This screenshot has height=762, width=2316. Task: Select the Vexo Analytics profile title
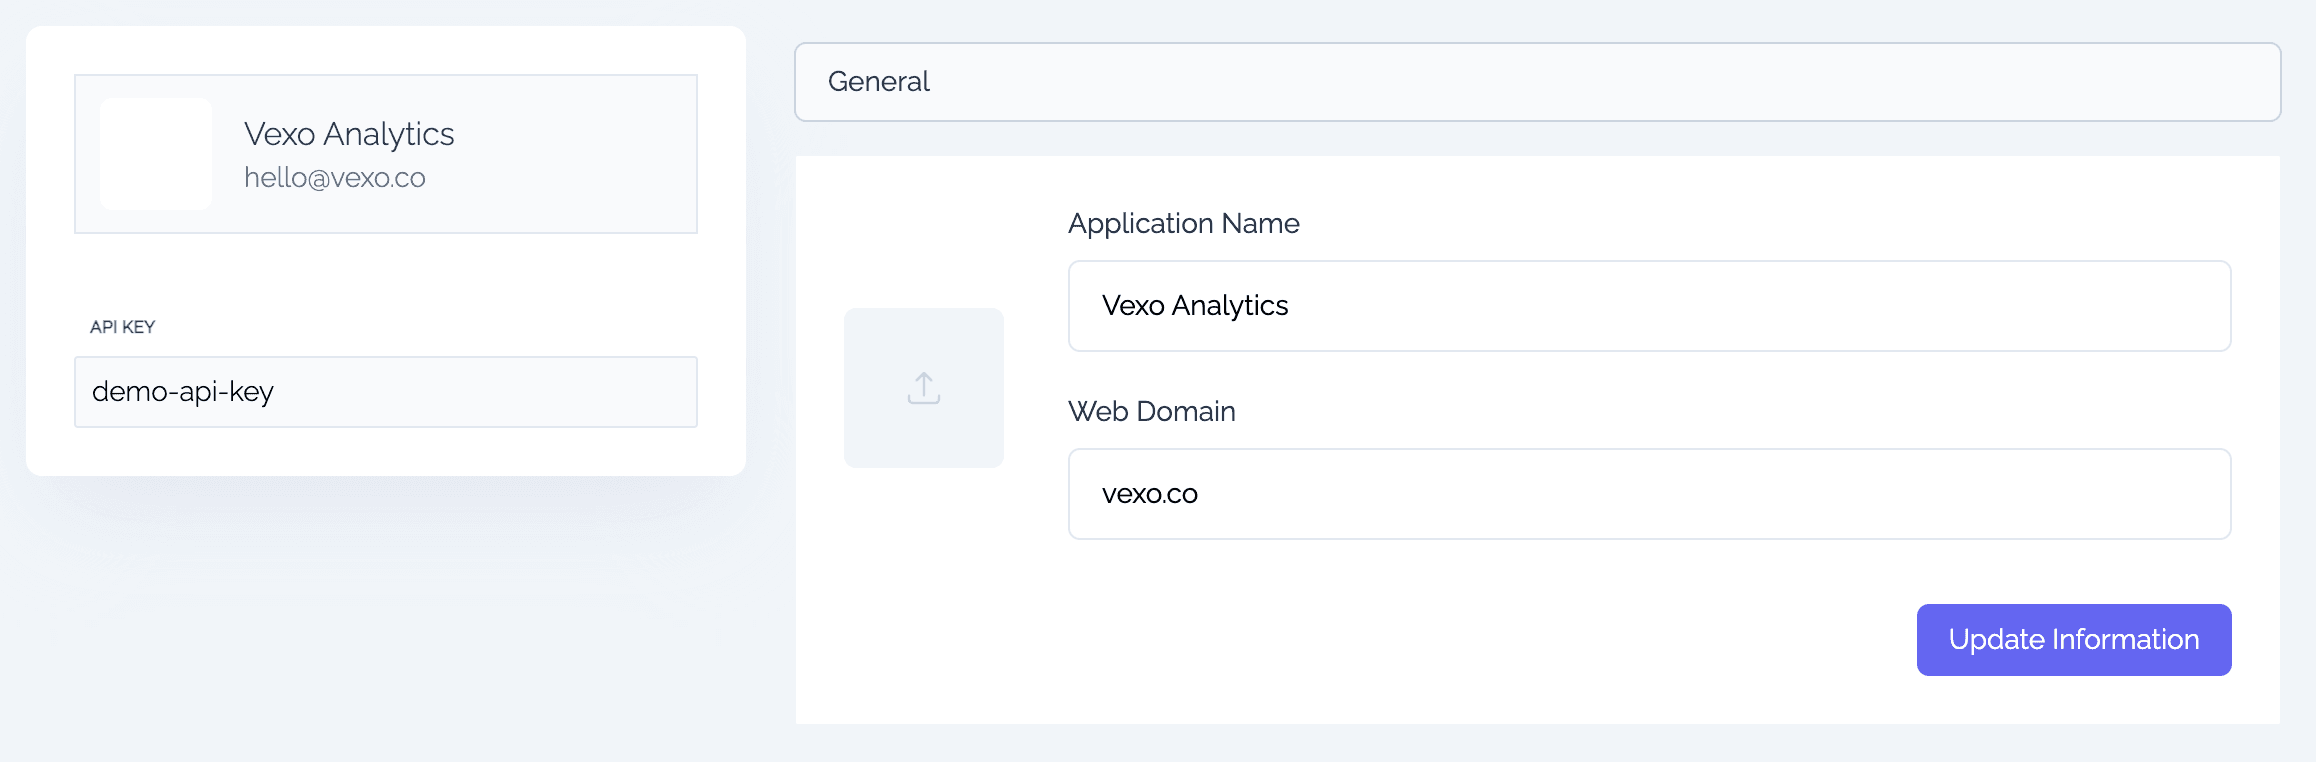[349, 134]
